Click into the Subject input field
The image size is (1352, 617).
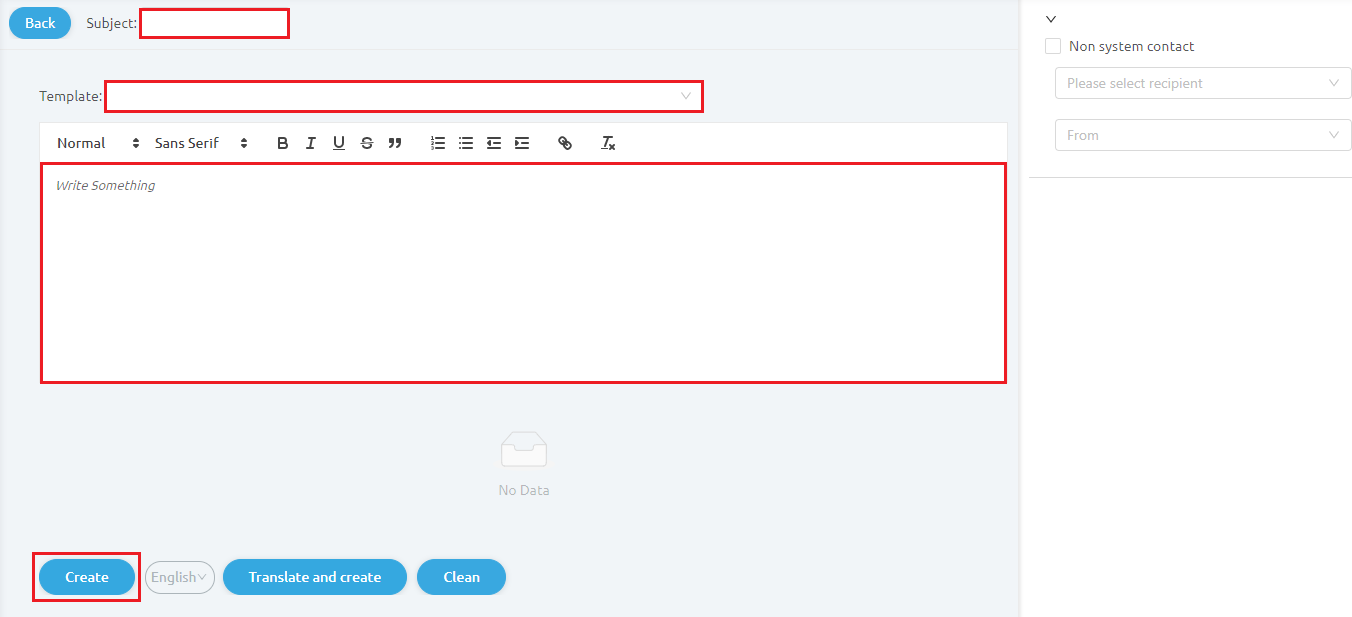(214, 23)
